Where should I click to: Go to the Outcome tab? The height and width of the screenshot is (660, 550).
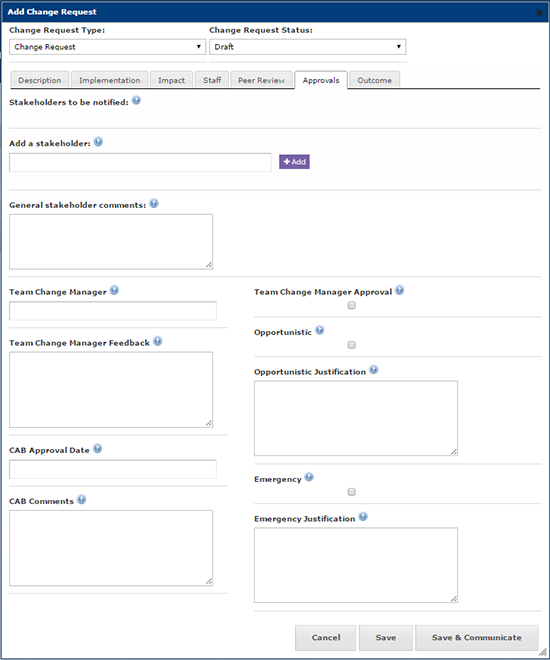(x=375, y=80)
